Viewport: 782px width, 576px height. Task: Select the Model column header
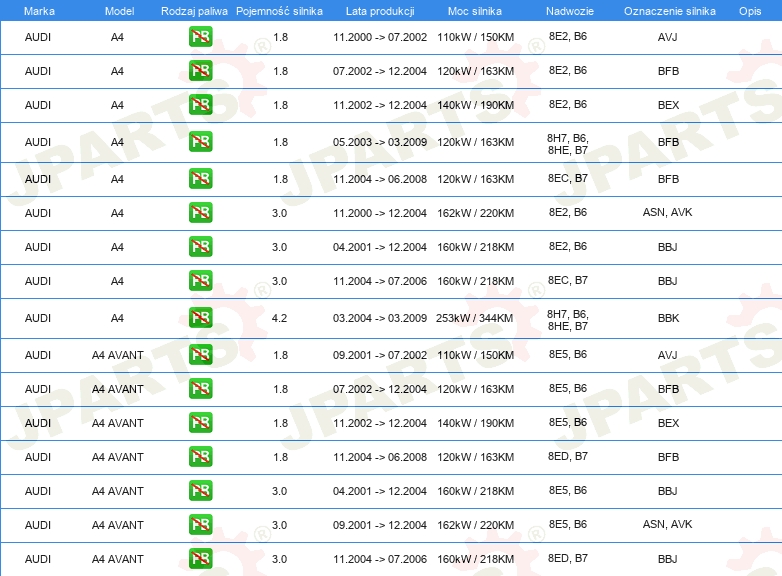119,11
